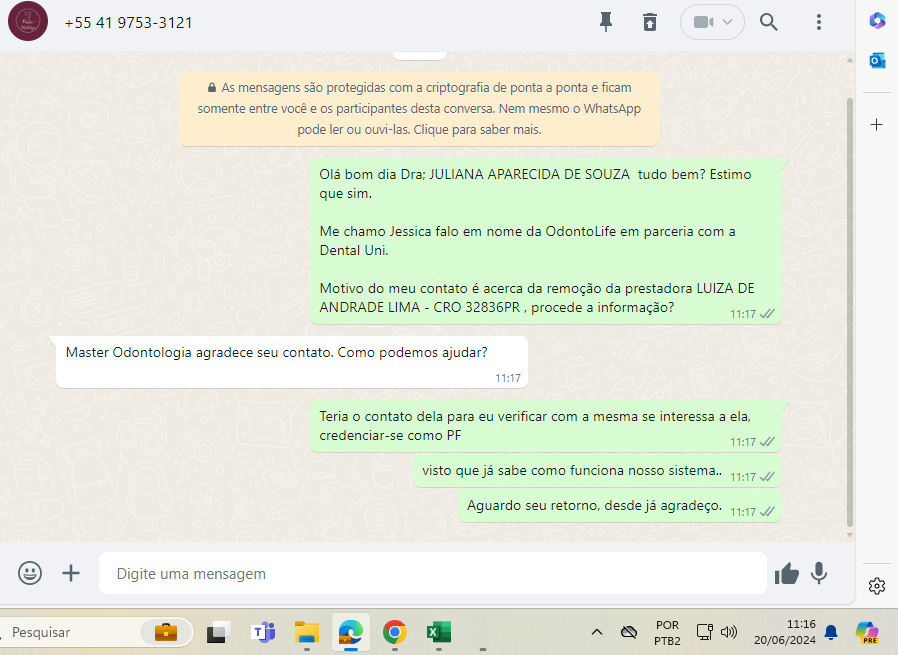Send thumbs-up like icon
The image size is (898, 655).
click(x=786, y=573)
